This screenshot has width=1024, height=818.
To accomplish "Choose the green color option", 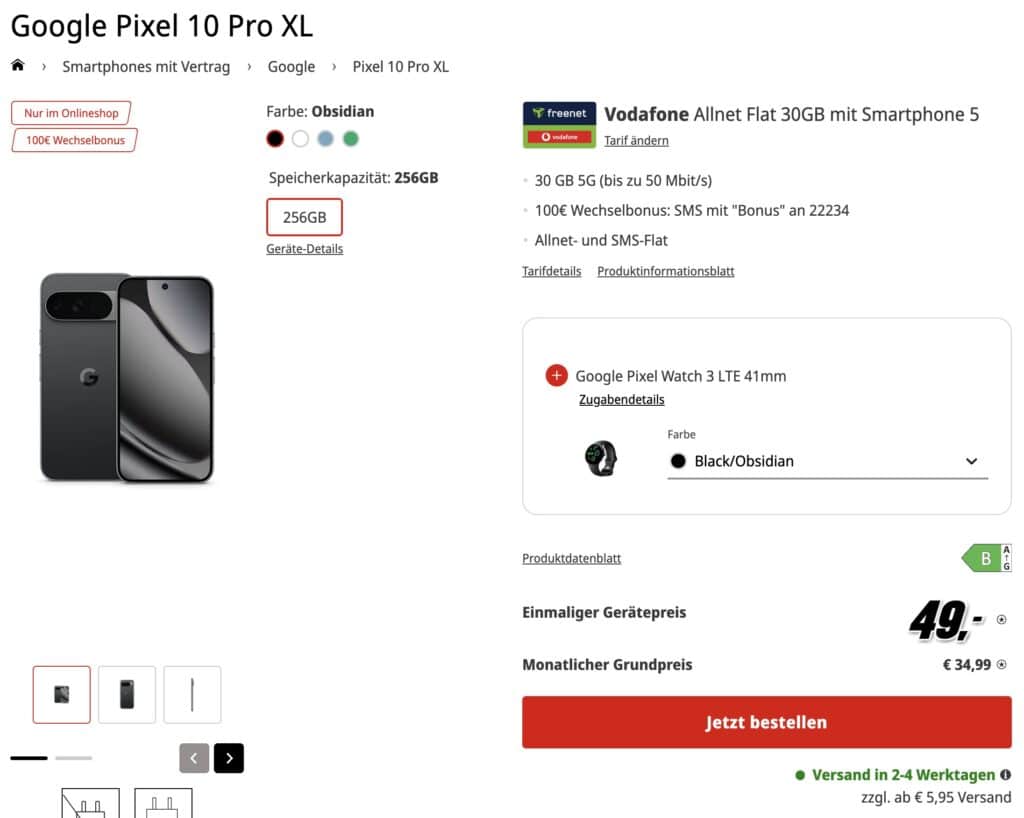I will coord(350,139).
